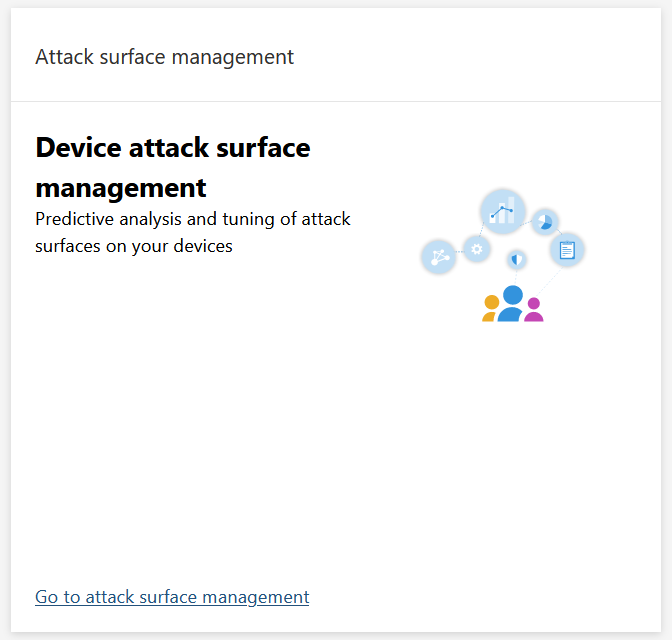This screenshot has width=672, height=640.
Task: Click the magenta person icon
Action: (x=534, y=309)
